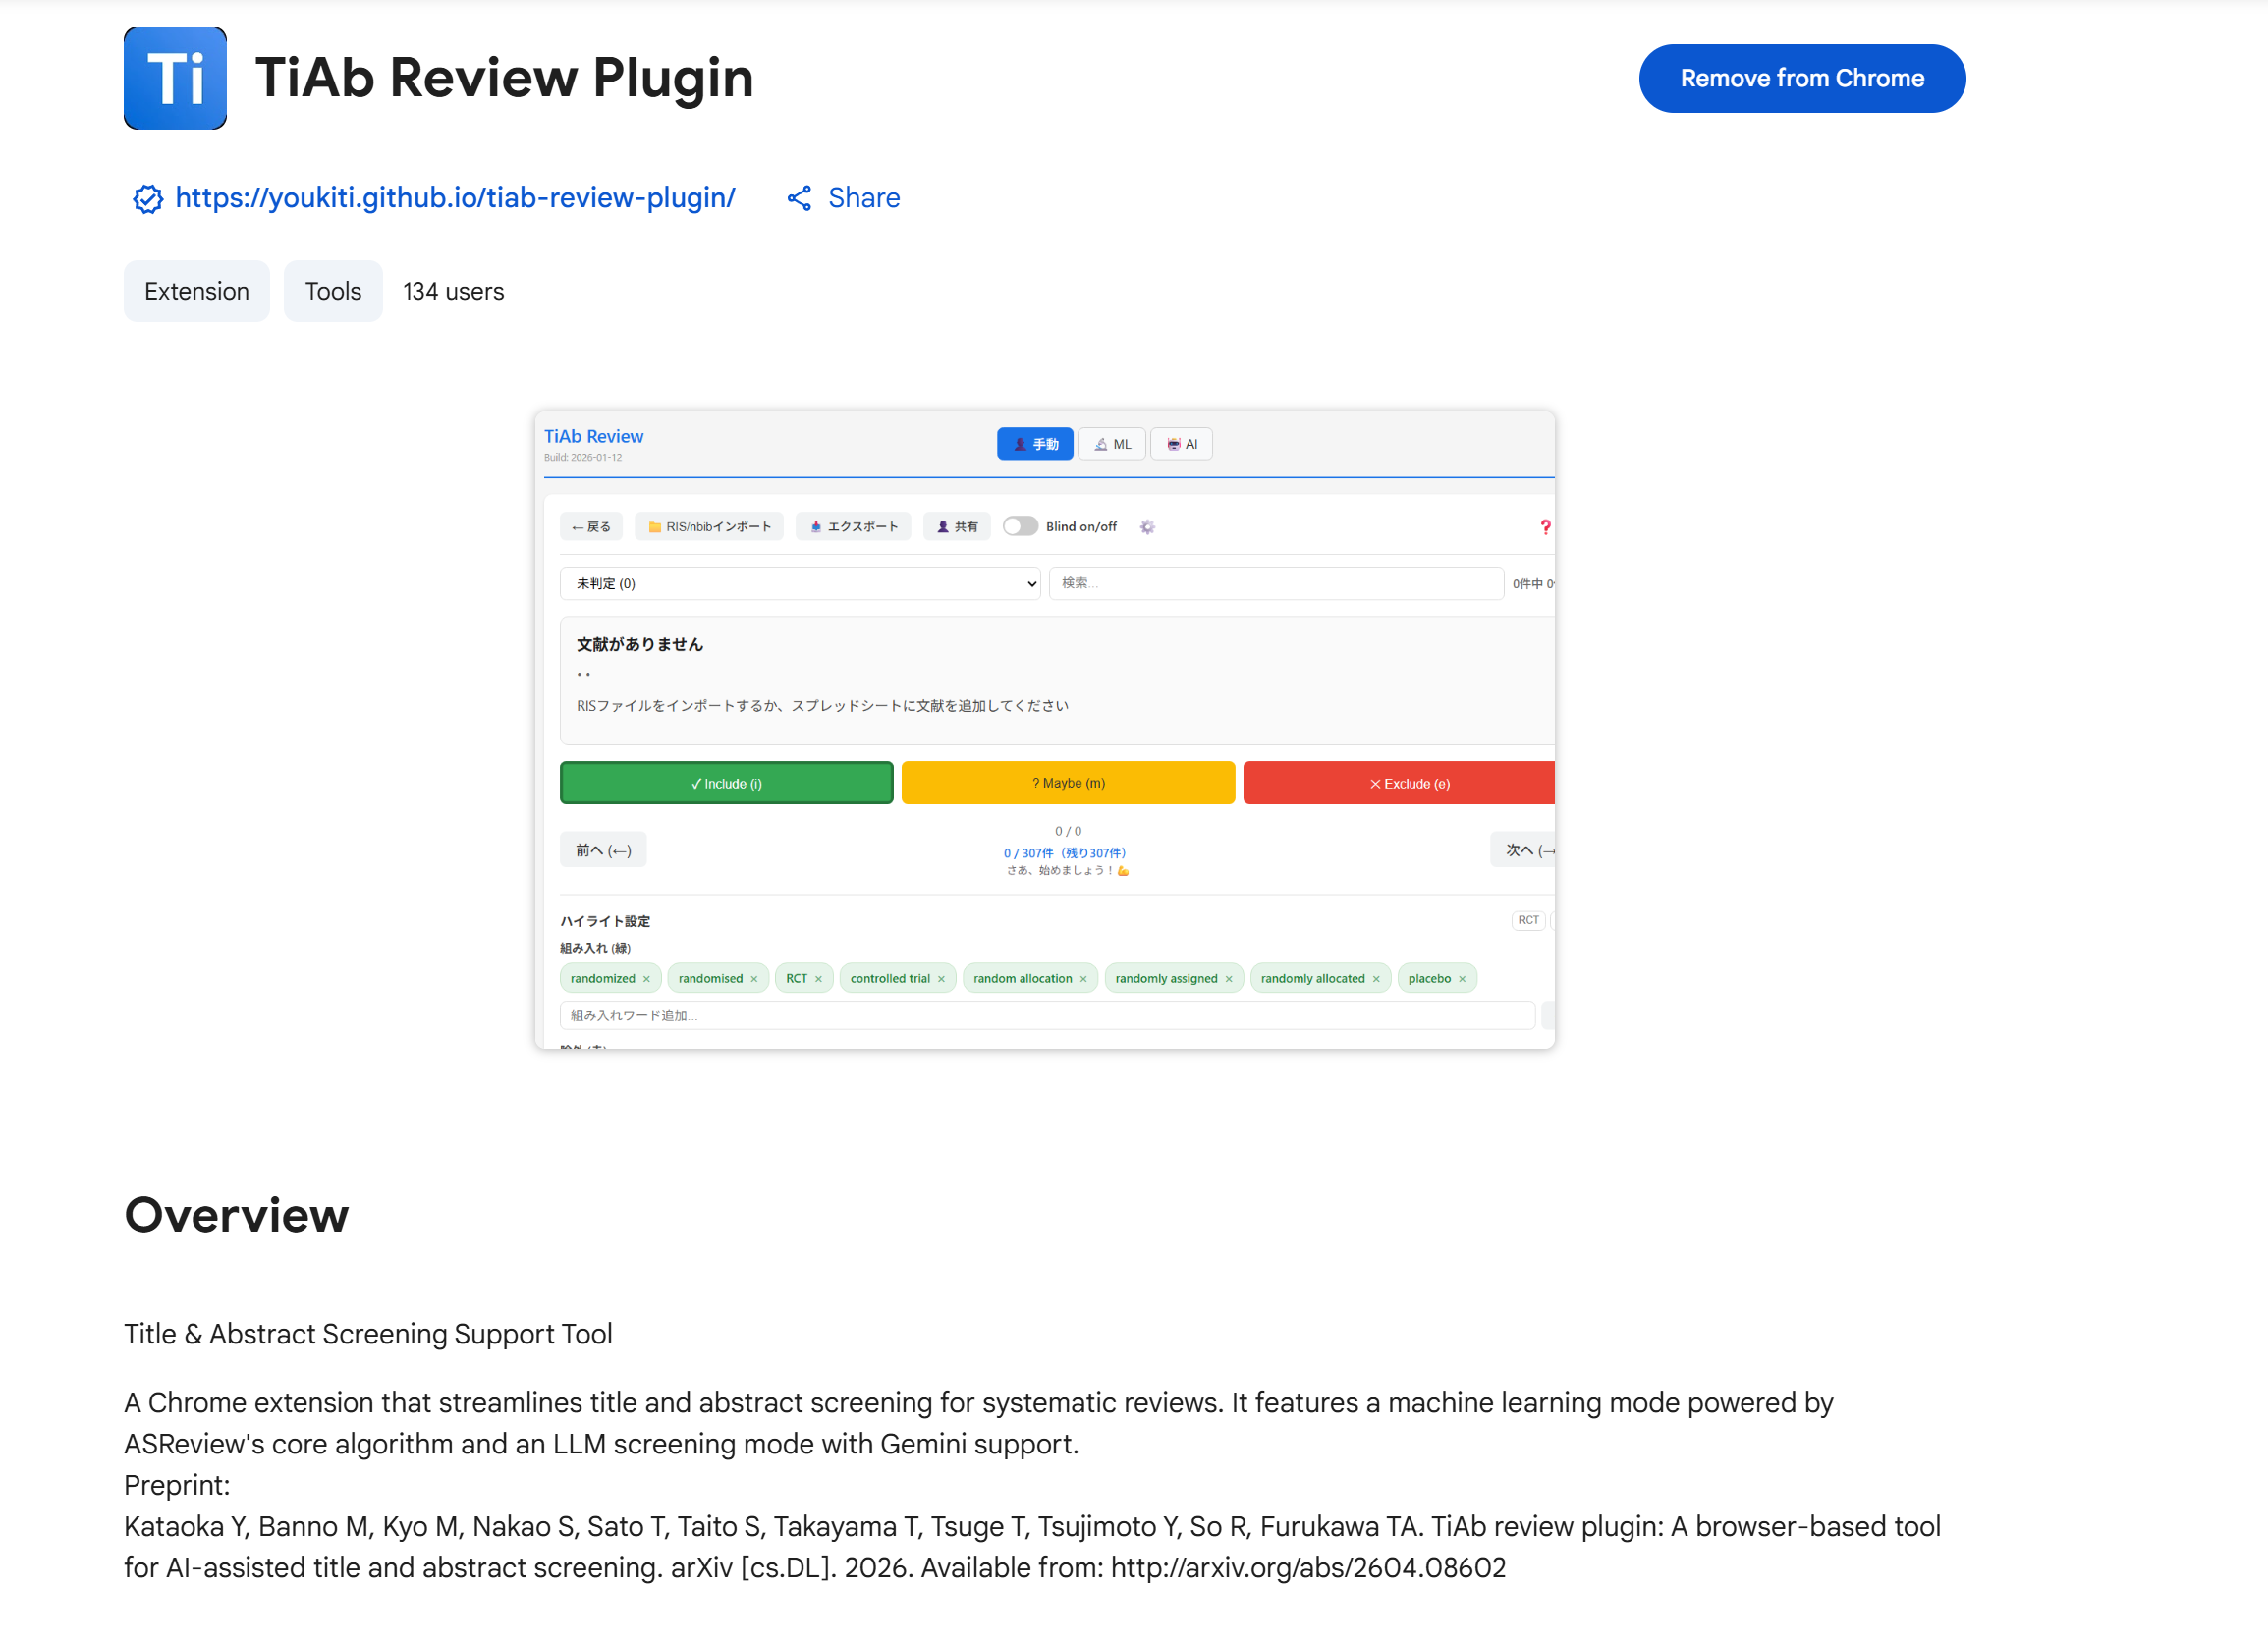Click the Tools category chip
Image resolution: width=2268 pixels, height=1644 pixels.
333,291
